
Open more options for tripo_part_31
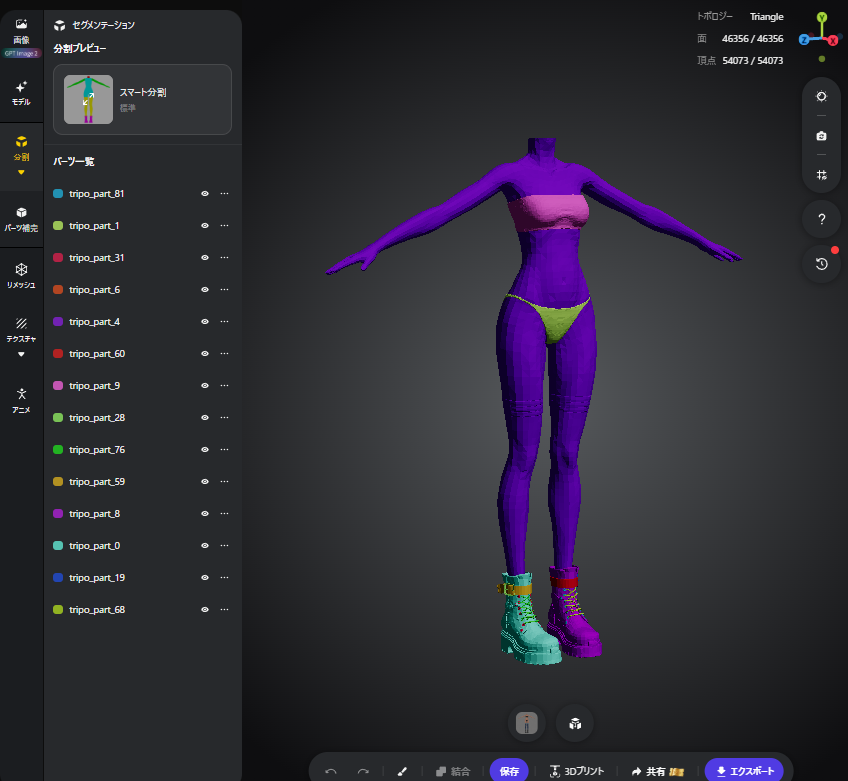coord(224,257)
